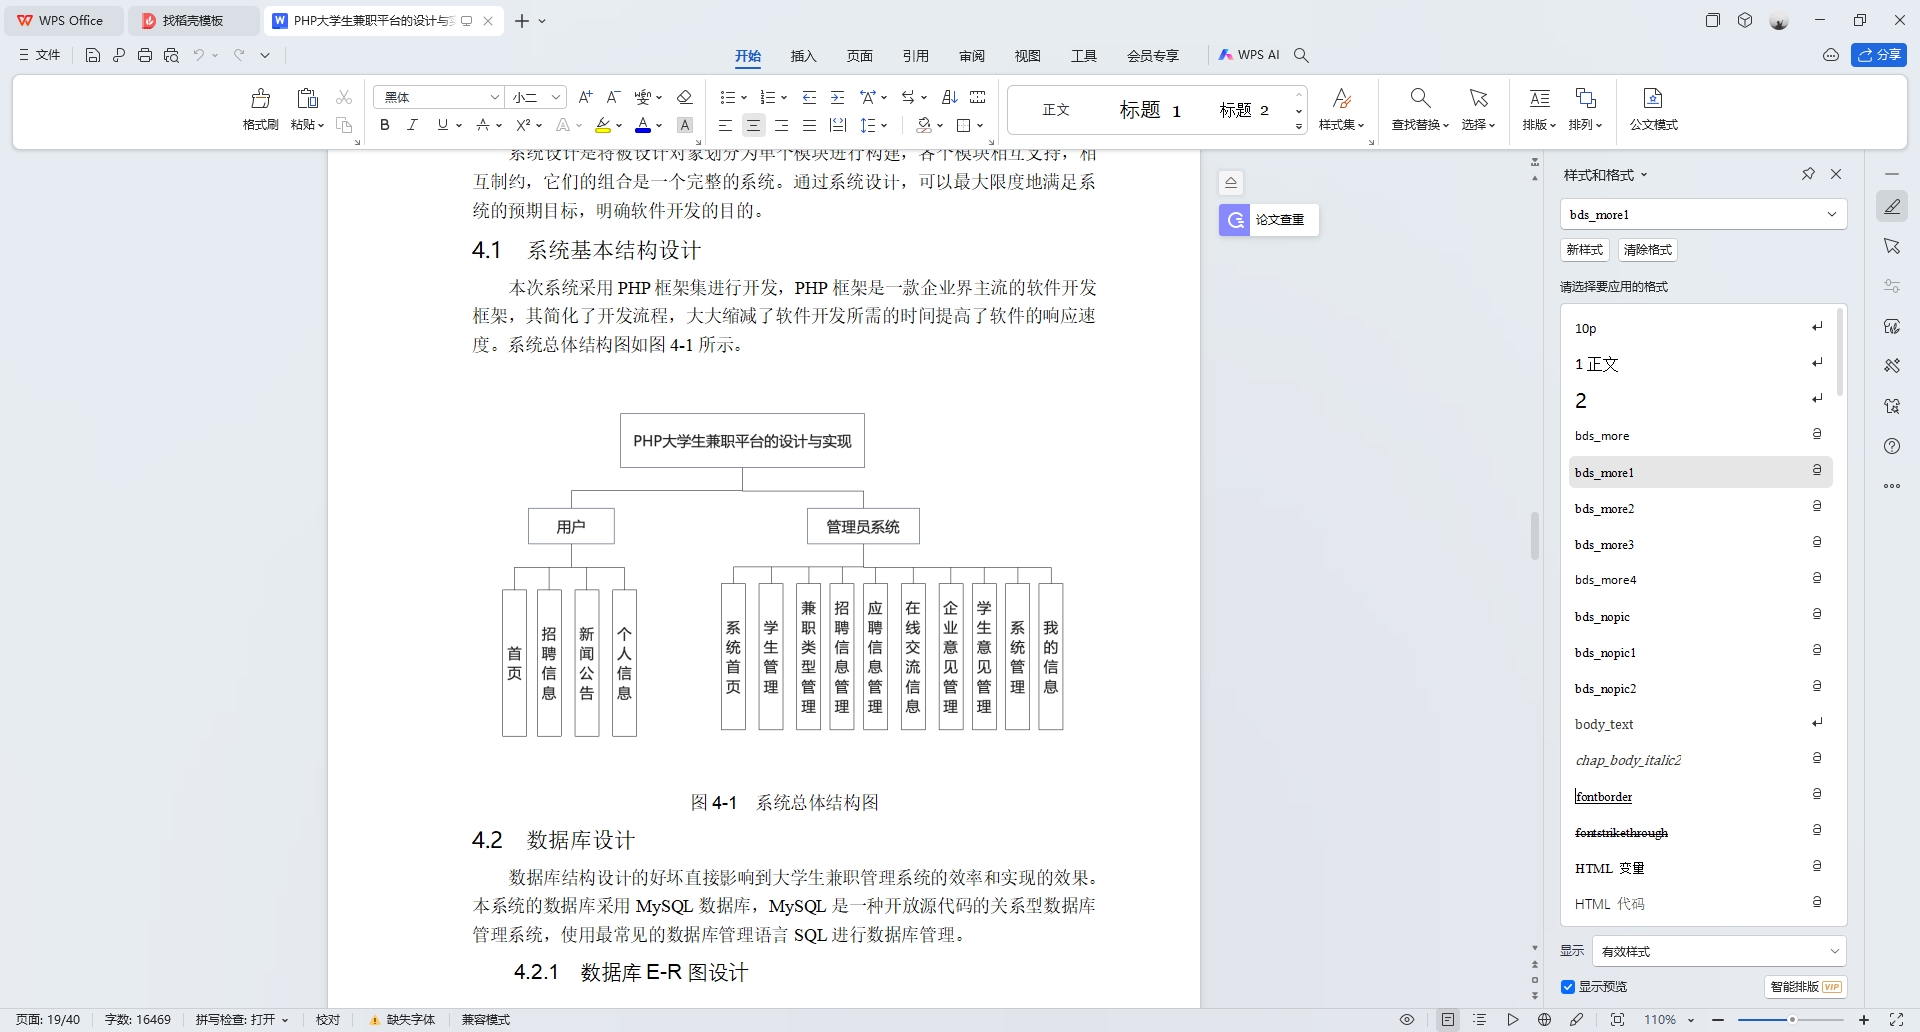Apply the highlight color swatch

603,125
